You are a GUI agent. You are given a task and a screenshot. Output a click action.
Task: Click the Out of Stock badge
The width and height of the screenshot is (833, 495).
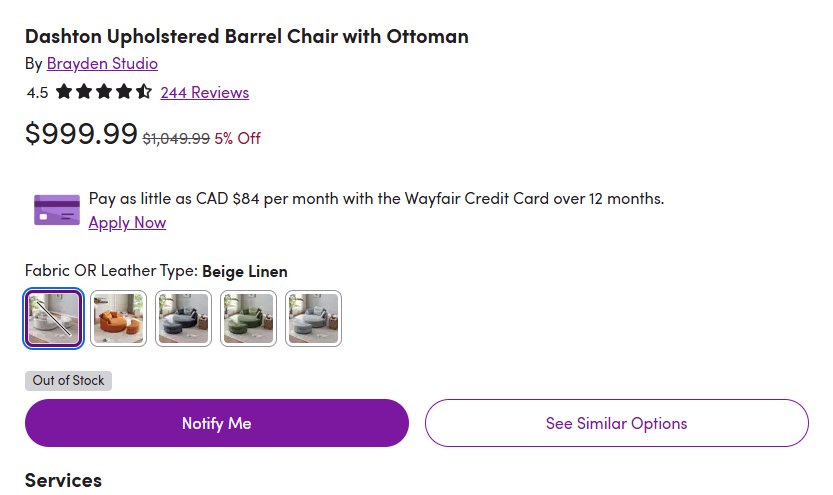68,380
